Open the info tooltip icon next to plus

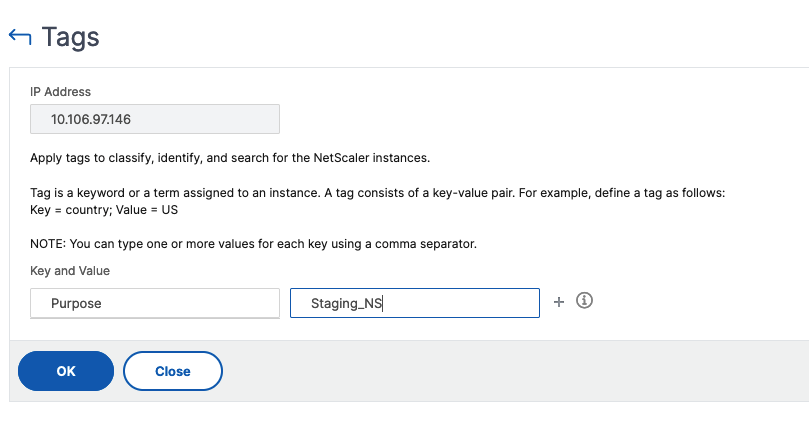pos(584,300)
